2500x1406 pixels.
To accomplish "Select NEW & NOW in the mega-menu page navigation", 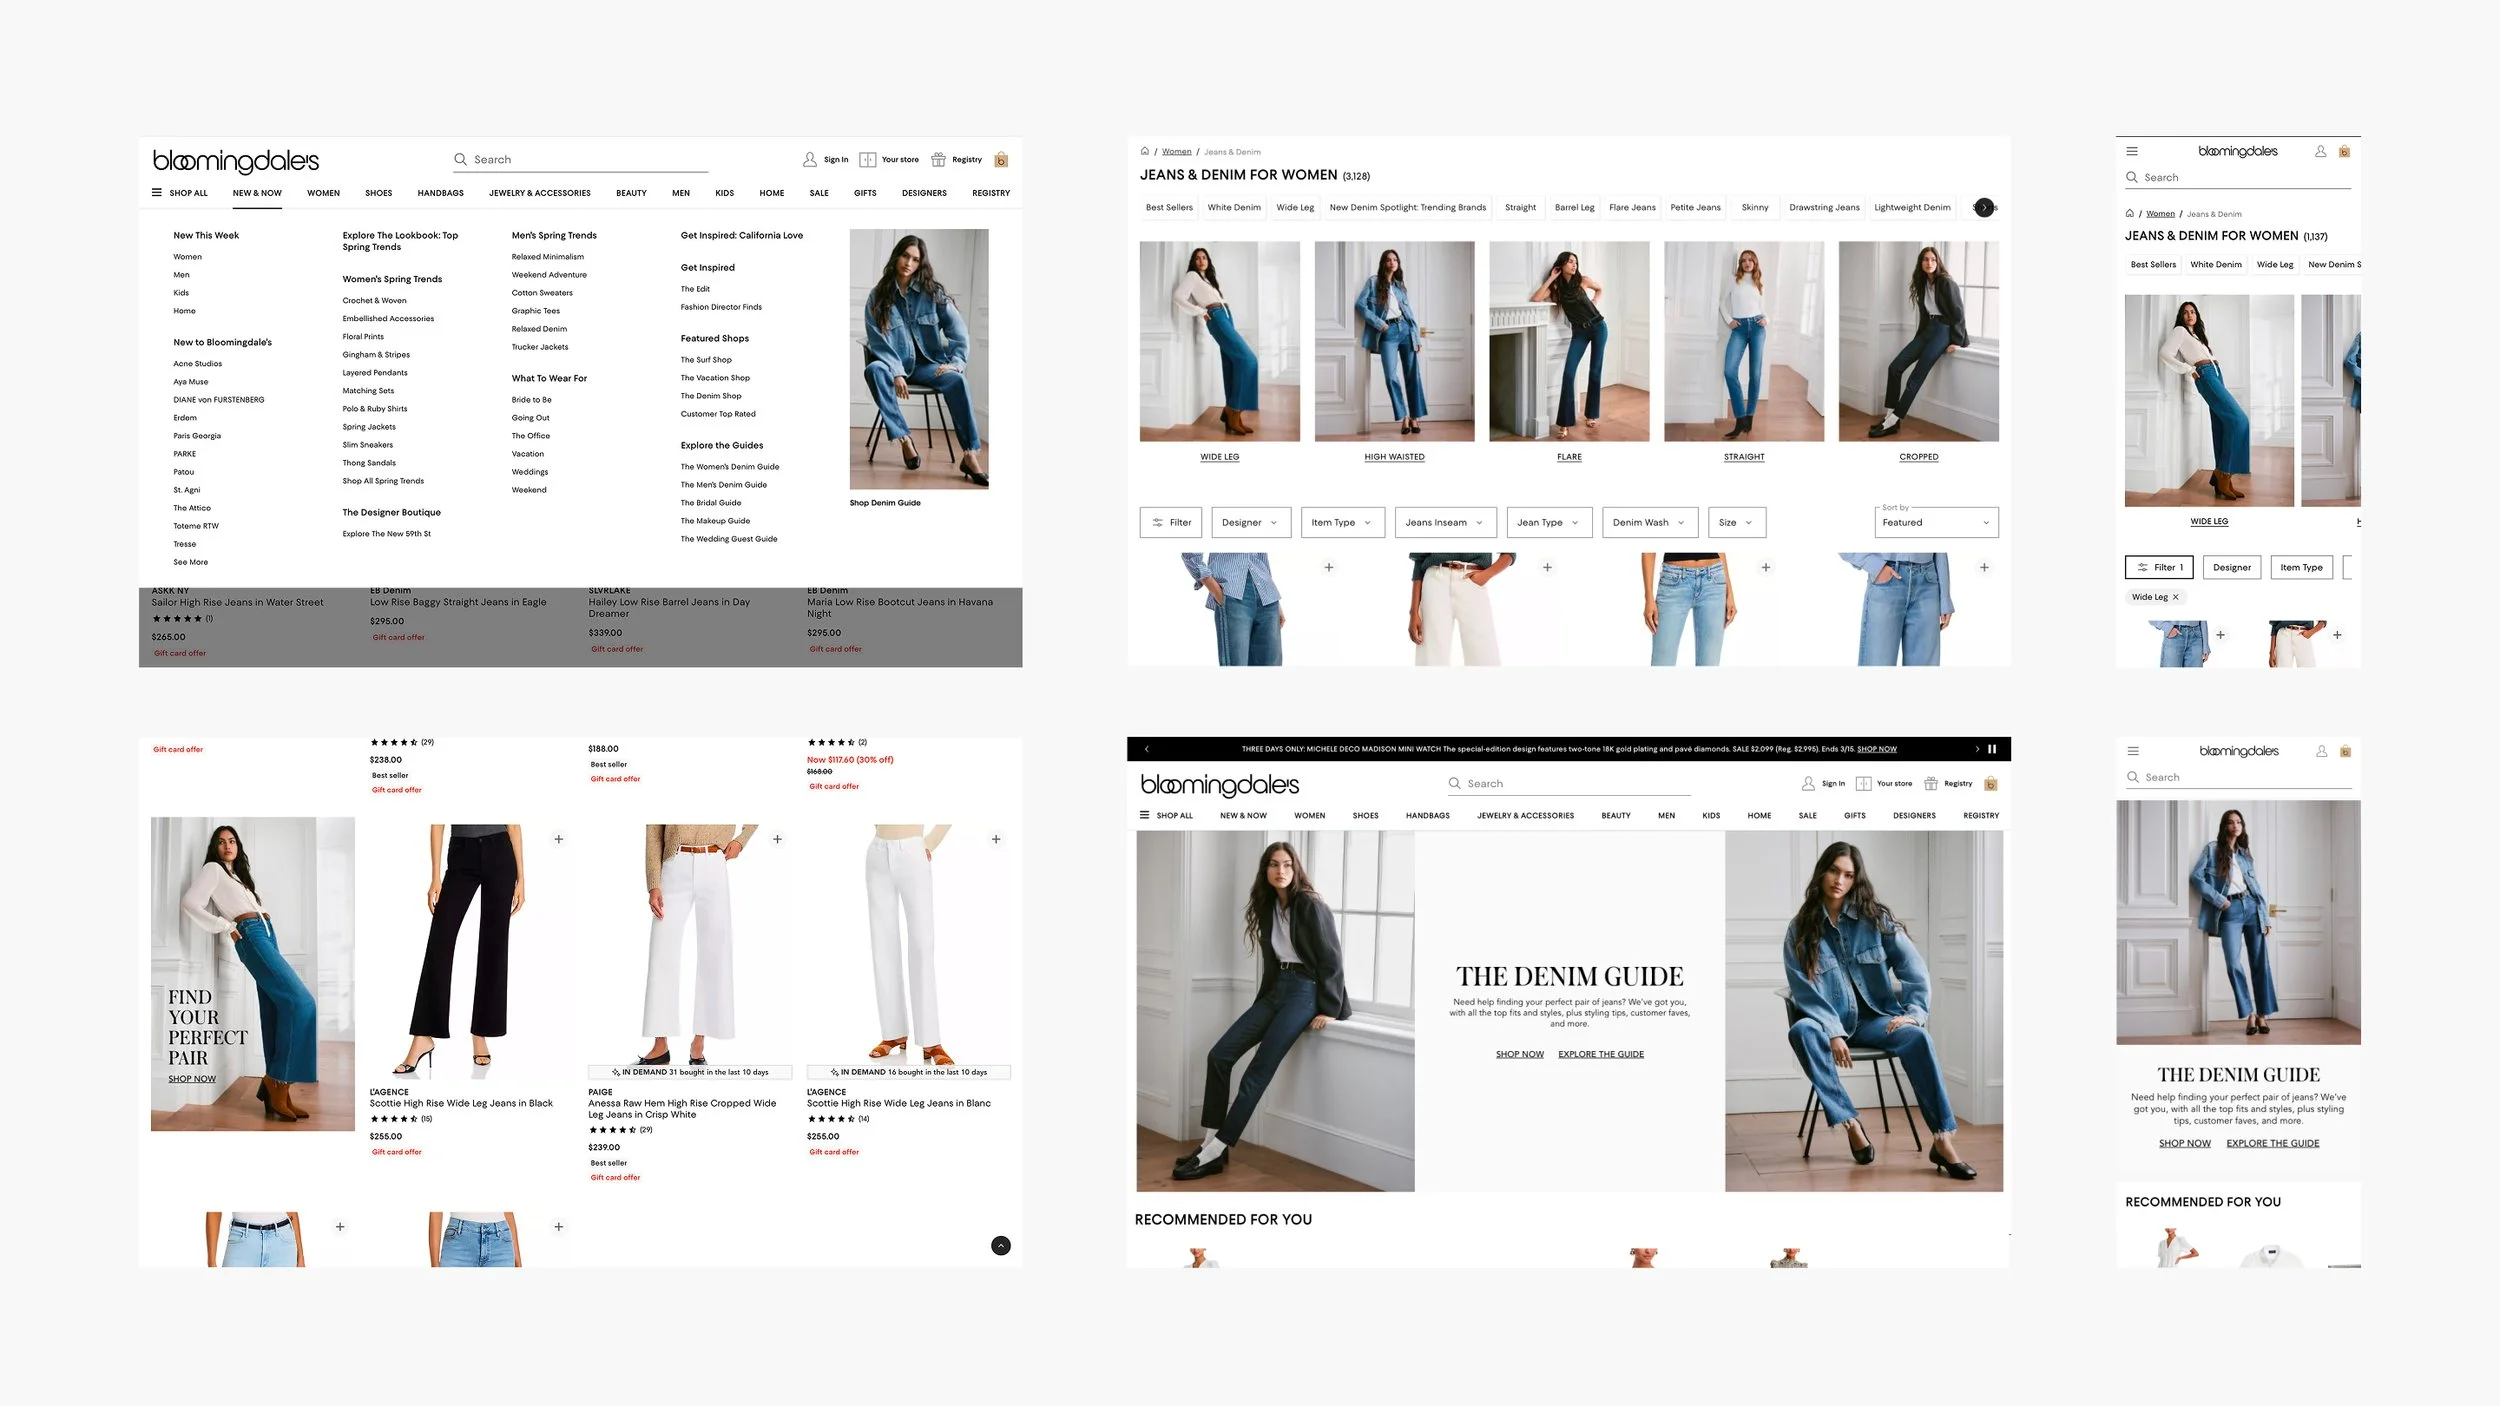I will pyautogui.click(x=257, y=194).
